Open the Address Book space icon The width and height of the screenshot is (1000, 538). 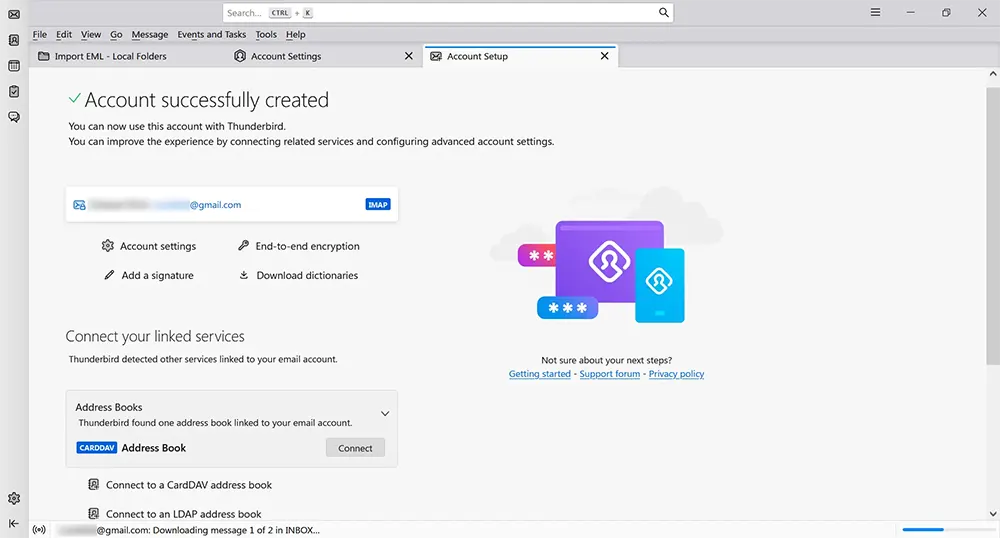pyautogui.click(x=14, y=40)
